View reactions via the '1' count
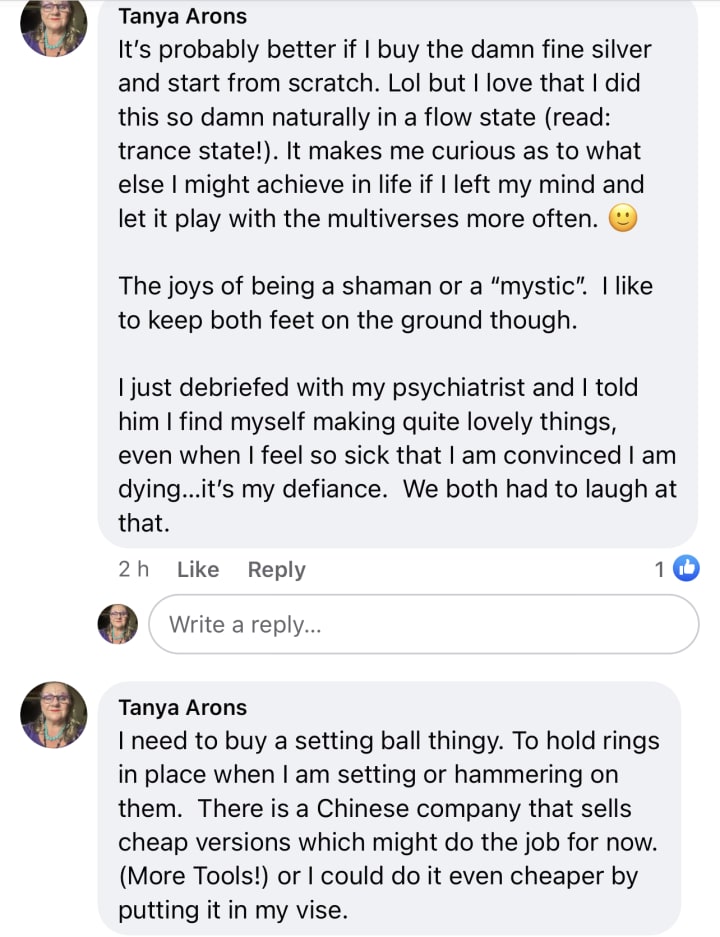720x937 pixels. [660, 569]
